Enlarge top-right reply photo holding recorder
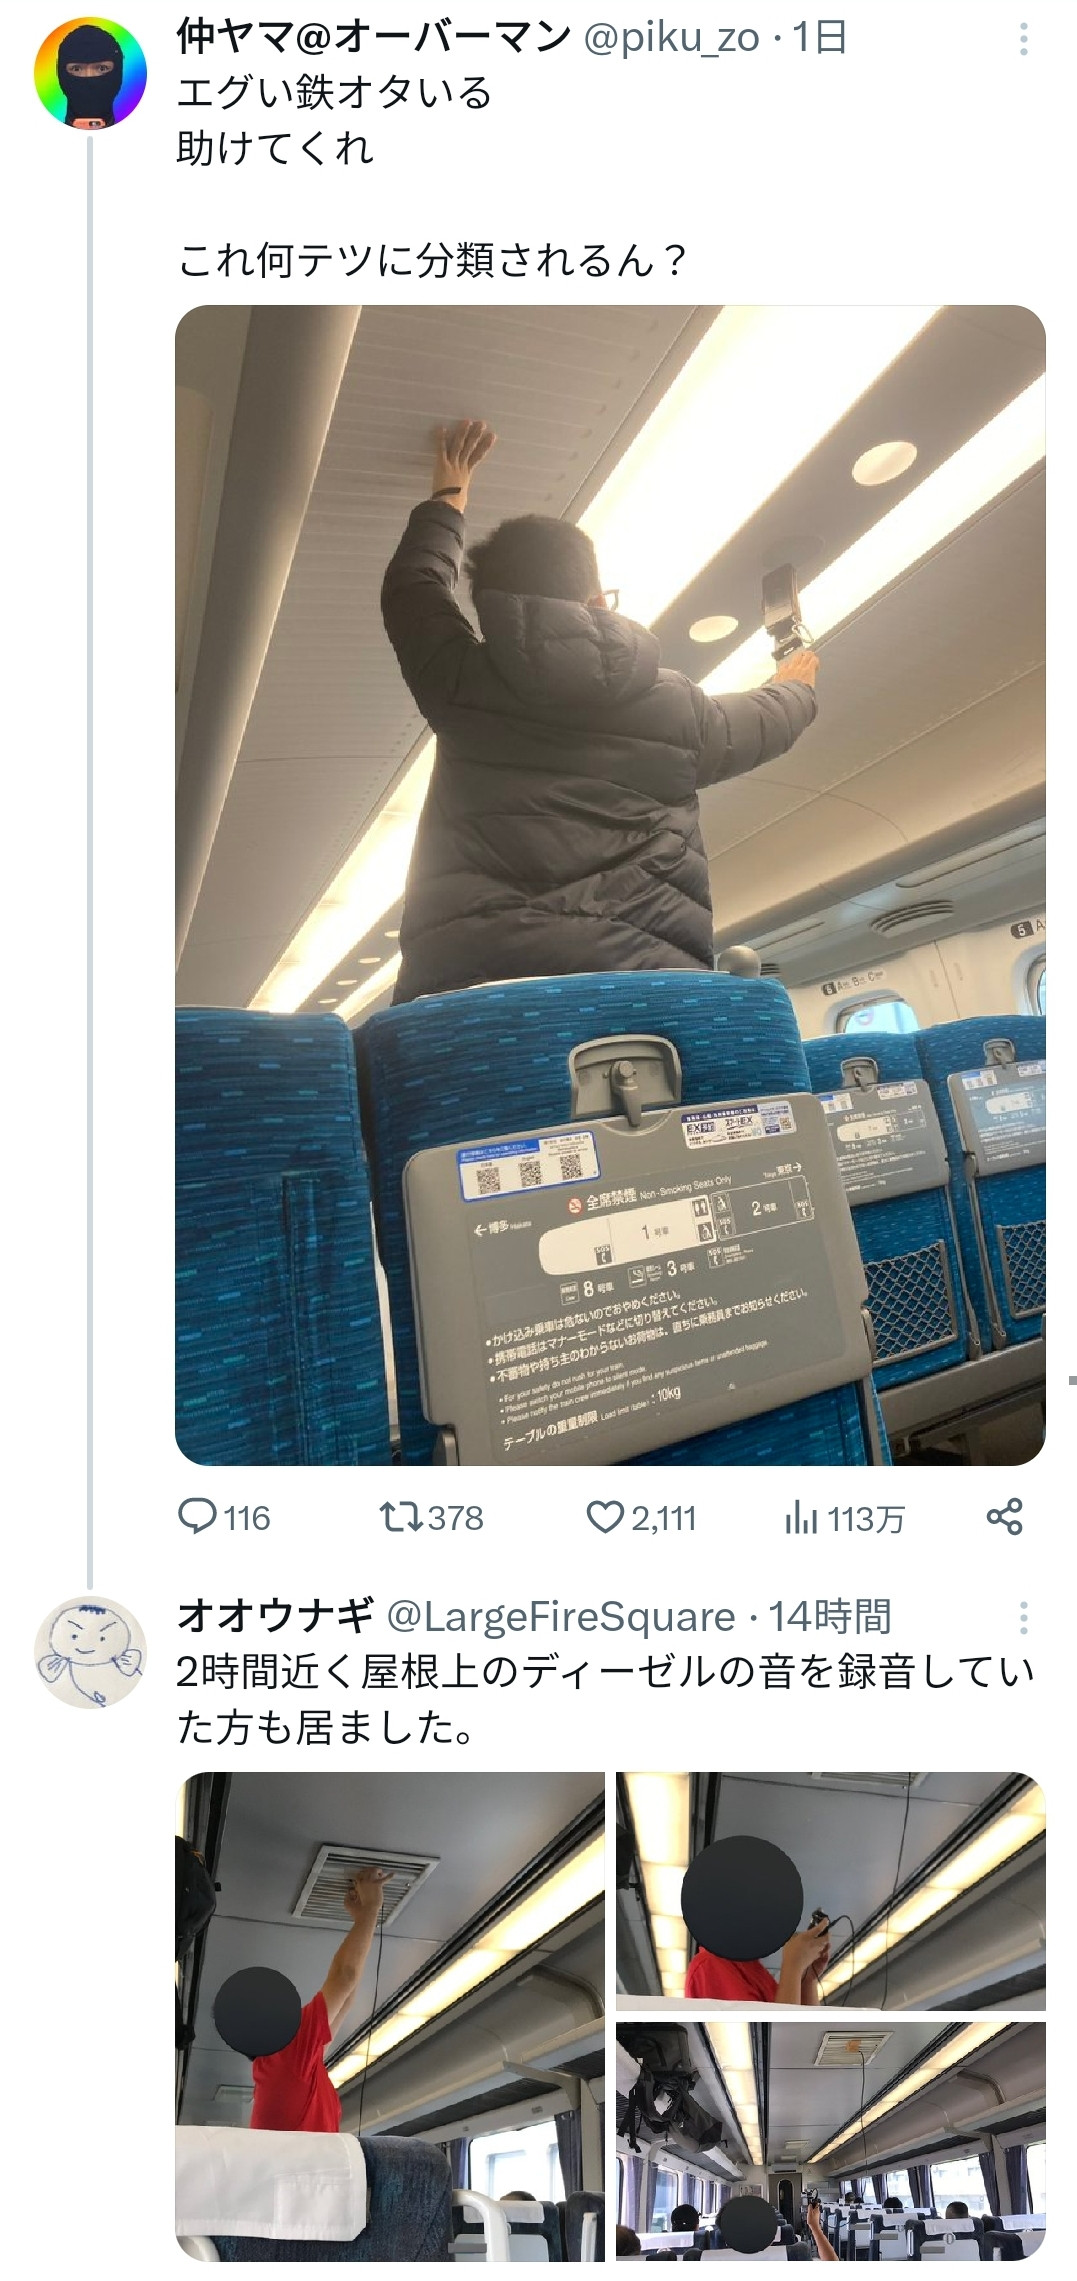Image resolution: width=1077 pixels, height=2281 pixels. 831,1892
